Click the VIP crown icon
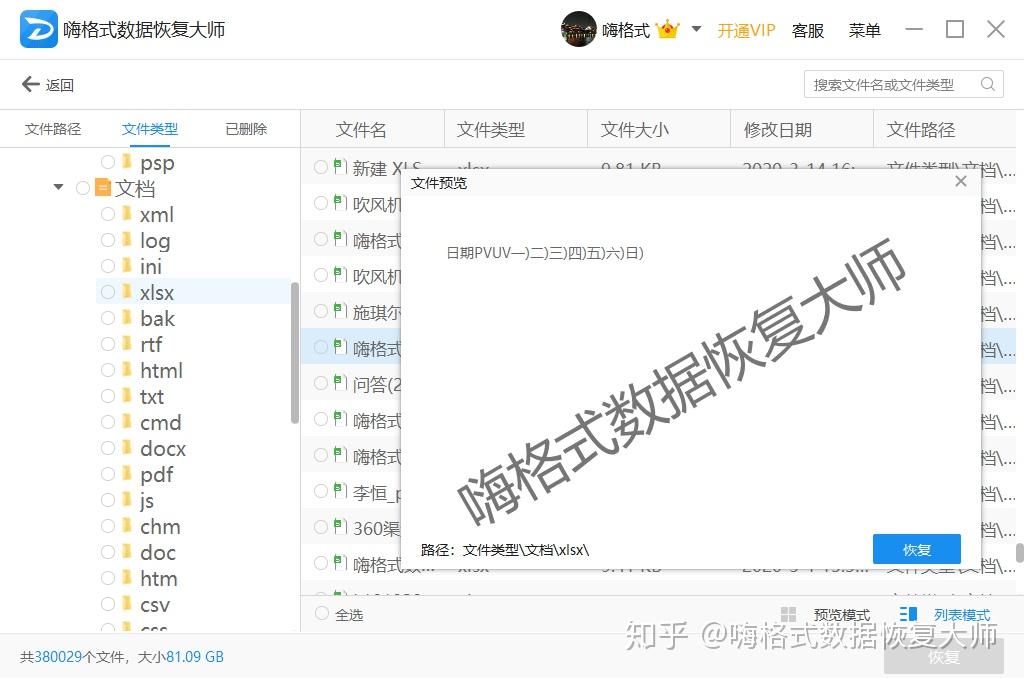Screen dimensions: 1024x678 tap(667, 29)
